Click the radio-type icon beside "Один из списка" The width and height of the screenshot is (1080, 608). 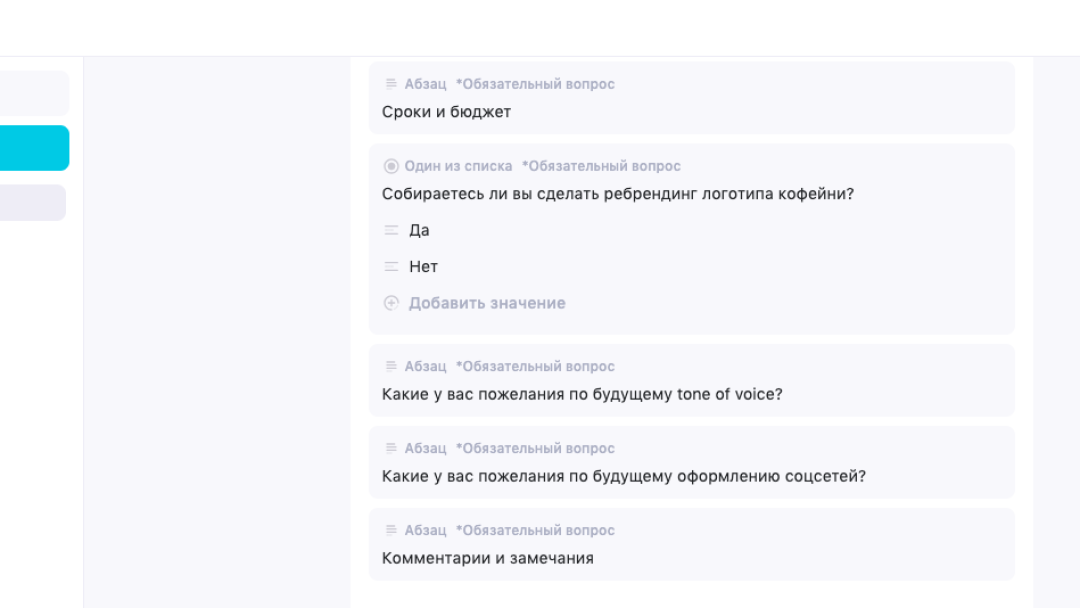point(391,166)
